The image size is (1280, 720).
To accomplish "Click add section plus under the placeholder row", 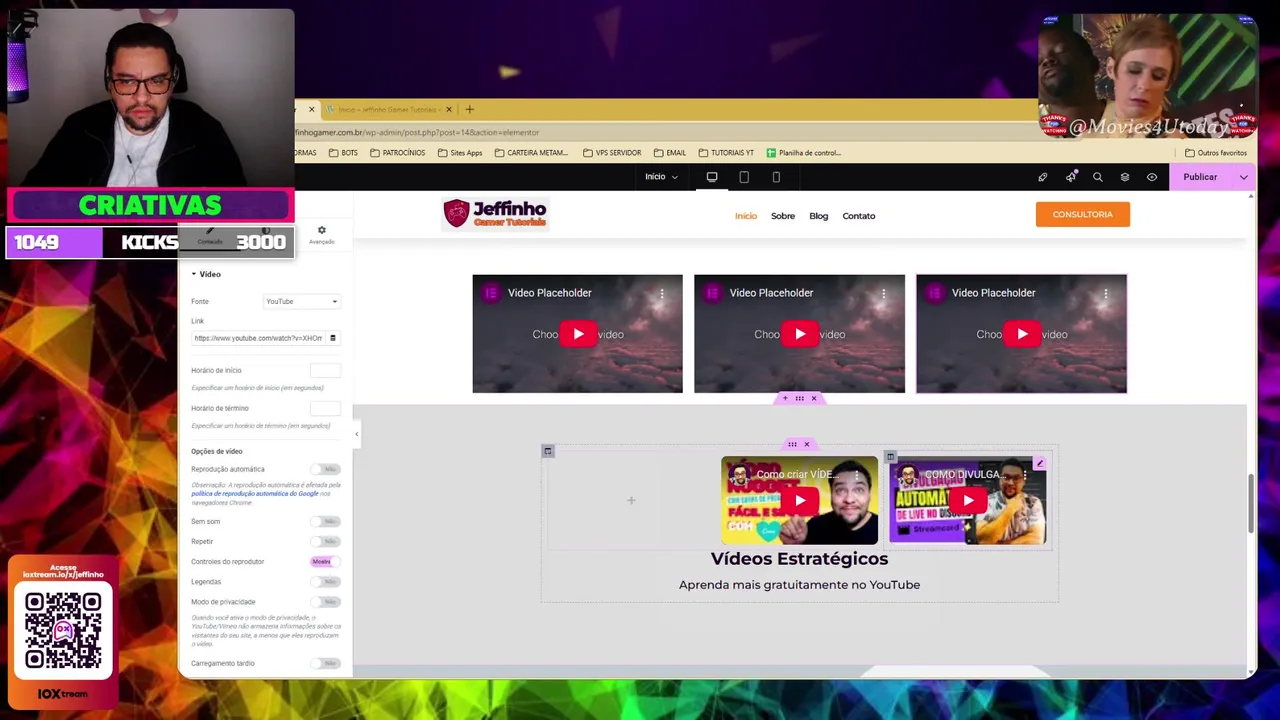I will 785,398.
